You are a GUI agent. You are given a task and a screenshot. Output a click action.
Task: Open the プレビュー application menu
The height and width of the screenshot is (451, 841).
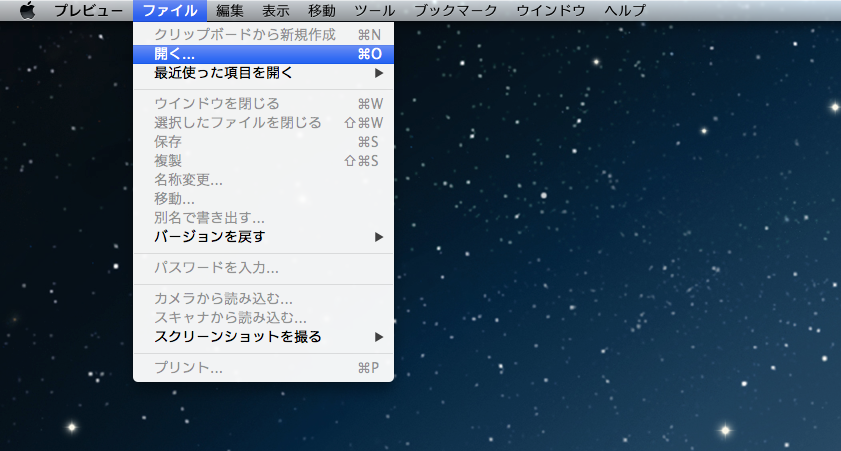point(88,10)
